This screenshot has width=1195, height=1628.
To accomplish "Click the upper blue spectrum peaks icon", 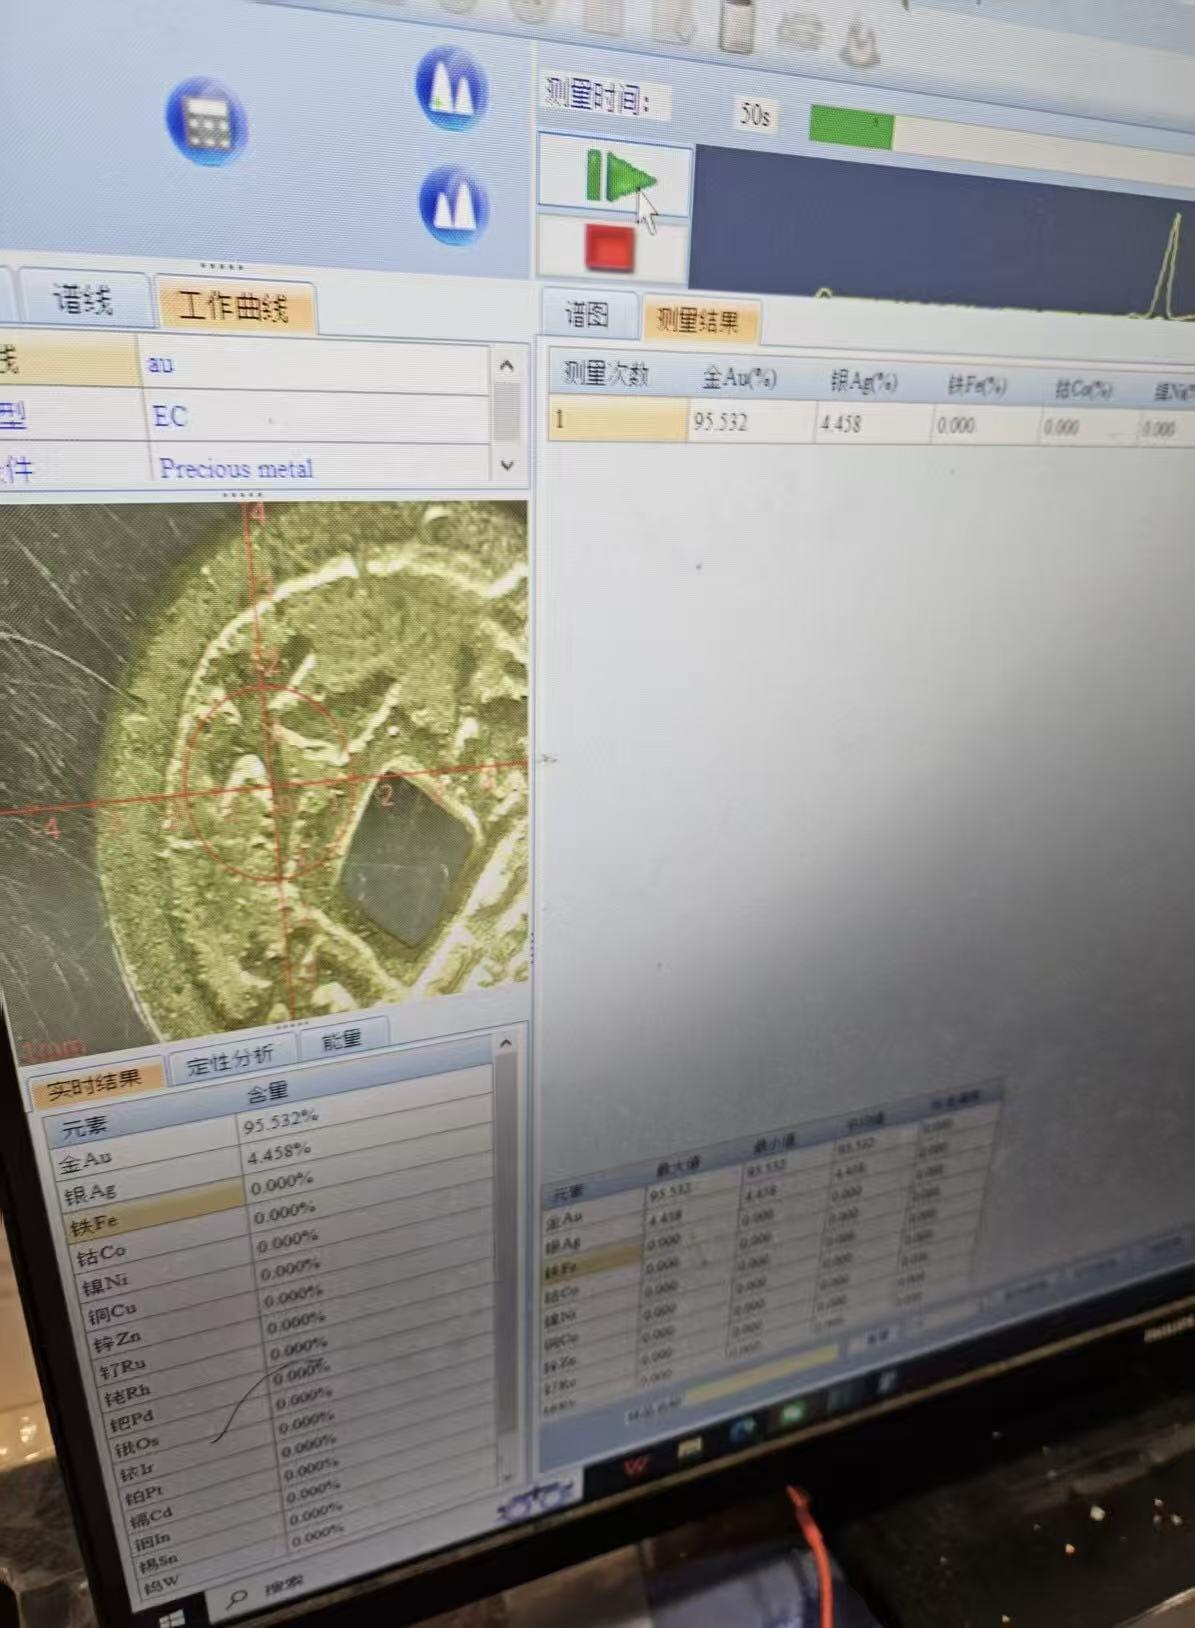I will [x=451, y=89].
